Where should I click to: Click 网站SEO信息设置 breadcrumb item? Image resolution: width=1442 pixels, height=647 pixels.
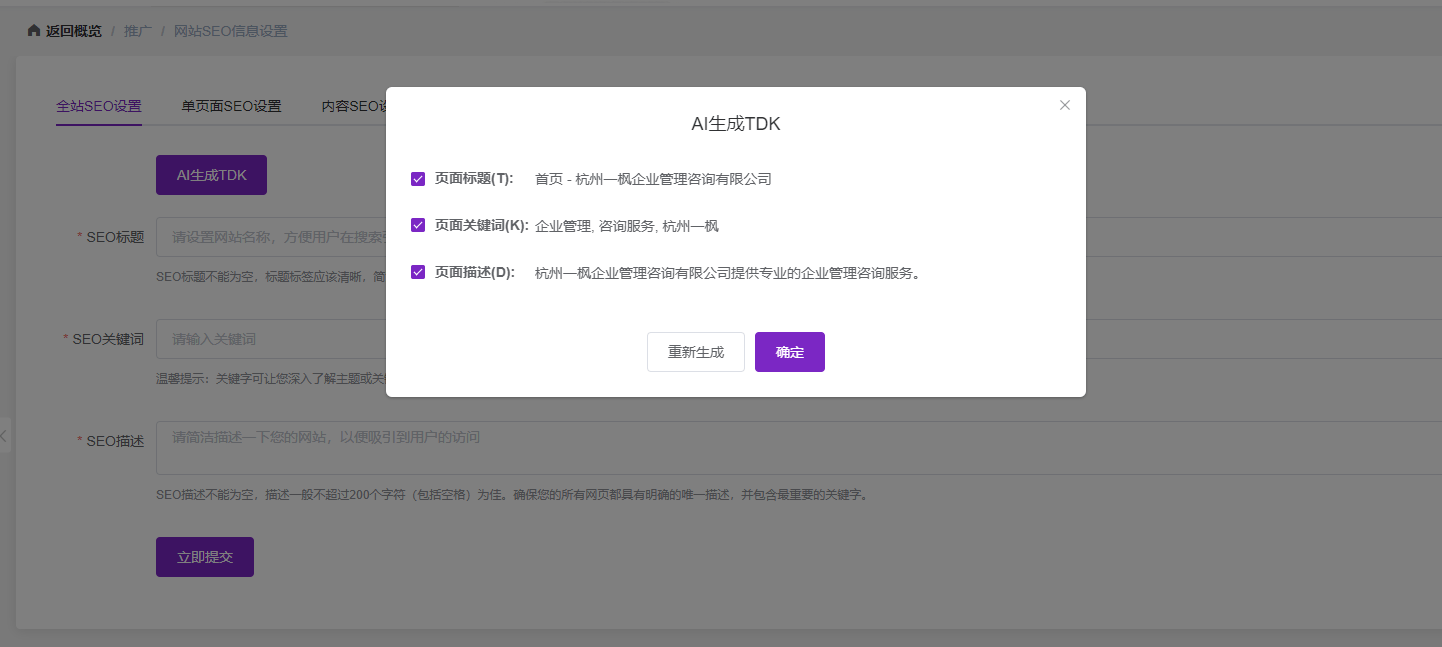[x=231, y=31]
